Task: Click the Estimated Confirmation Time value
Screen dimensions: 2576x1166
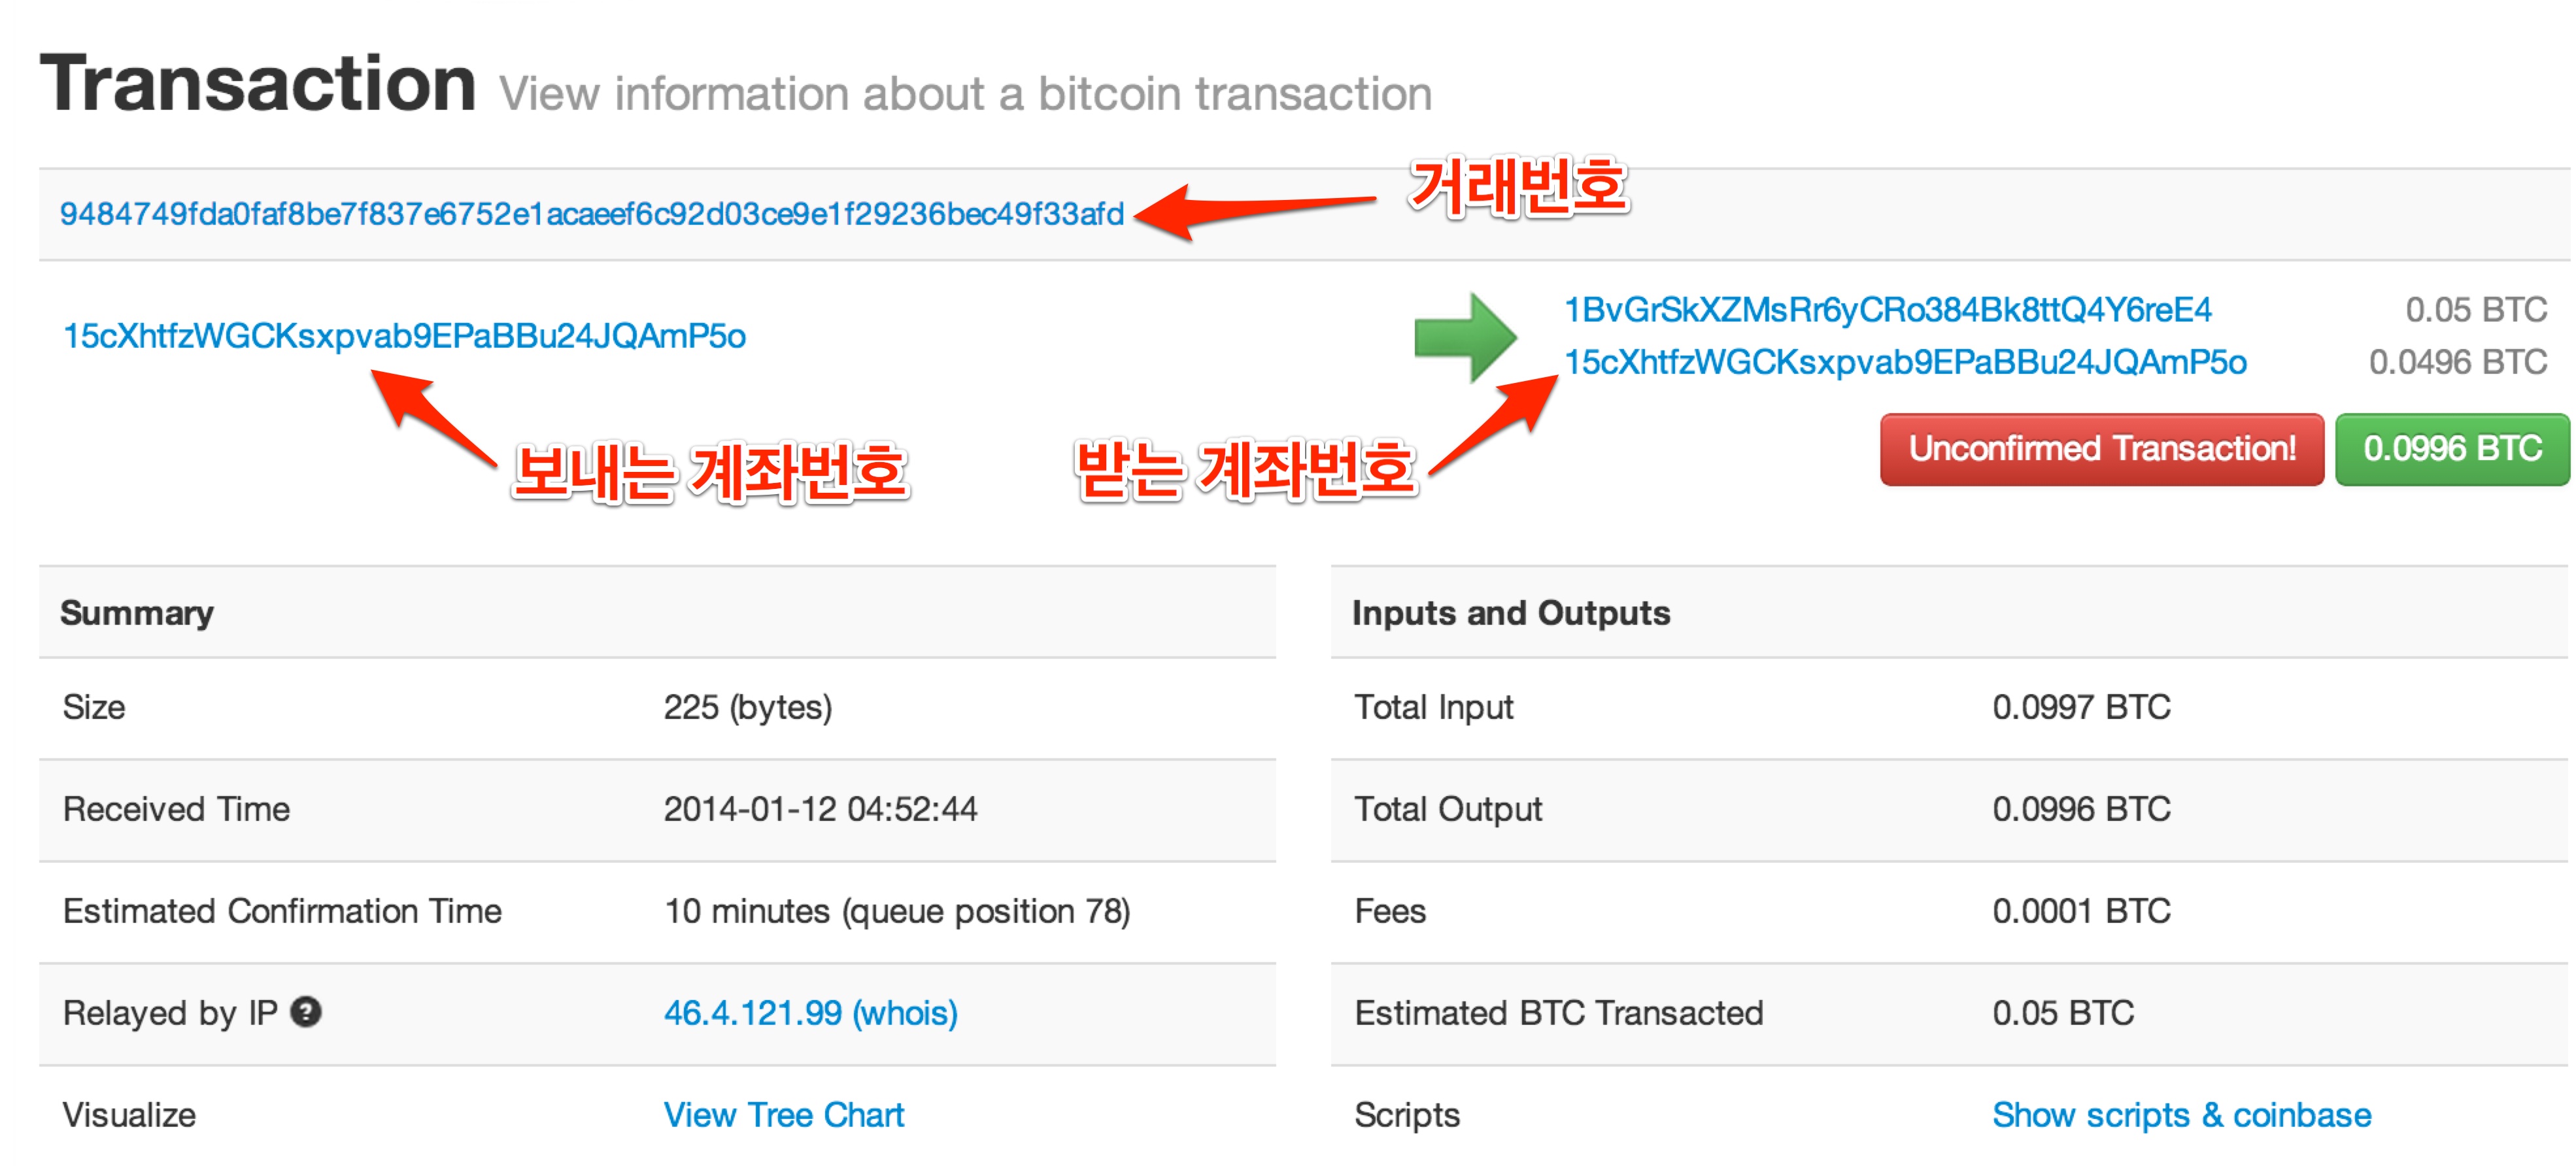Action: [896, 911]
